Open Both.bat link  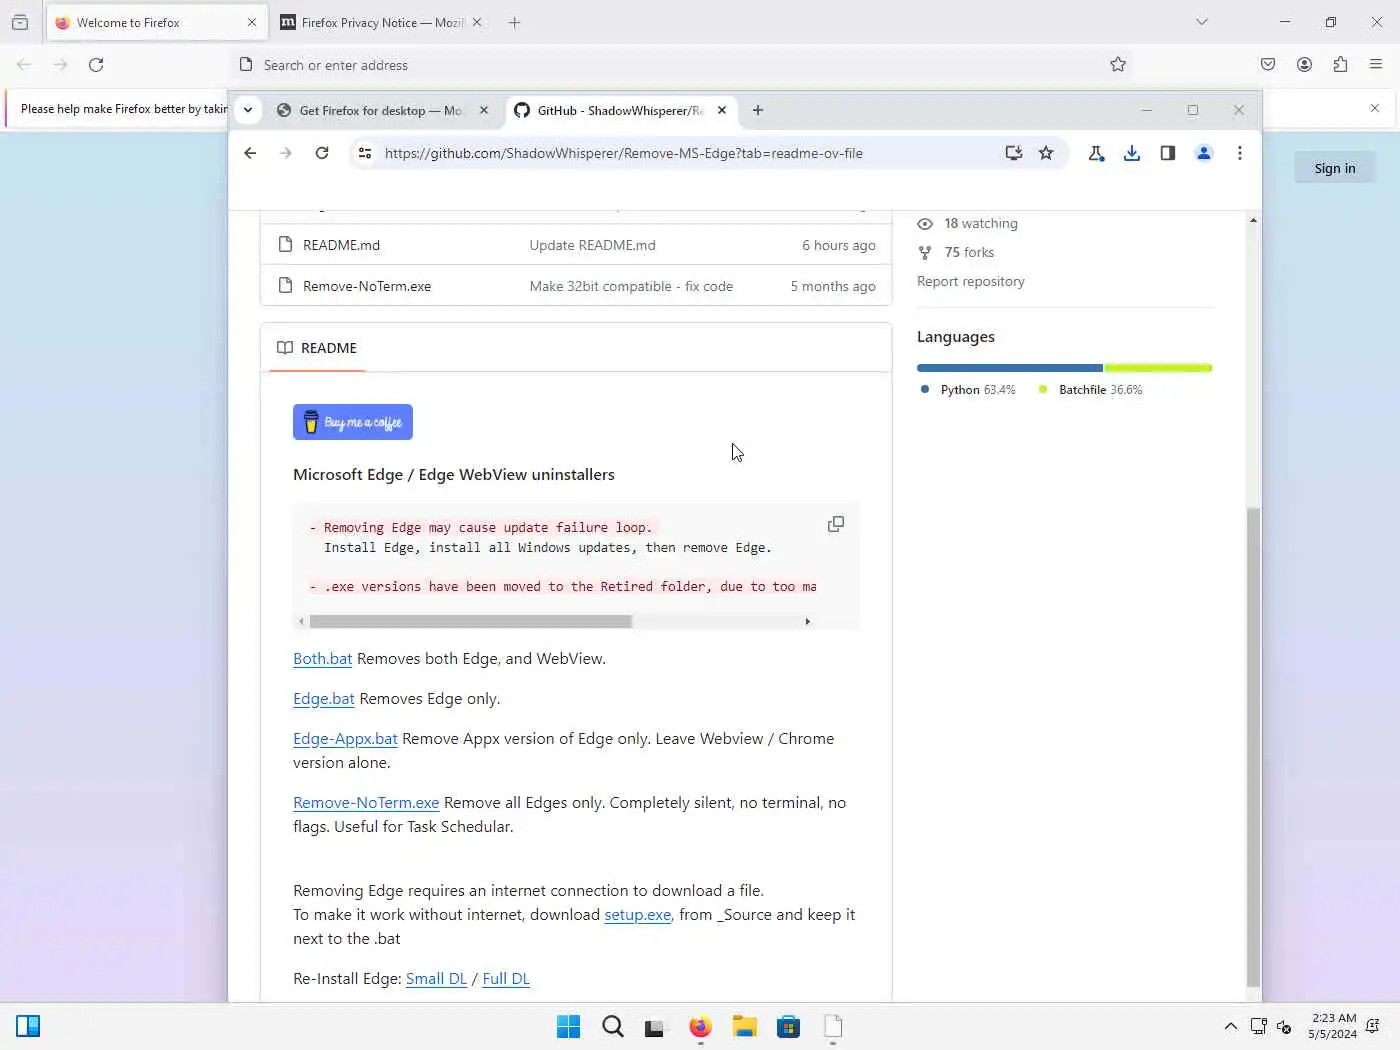tap(322, 659)
